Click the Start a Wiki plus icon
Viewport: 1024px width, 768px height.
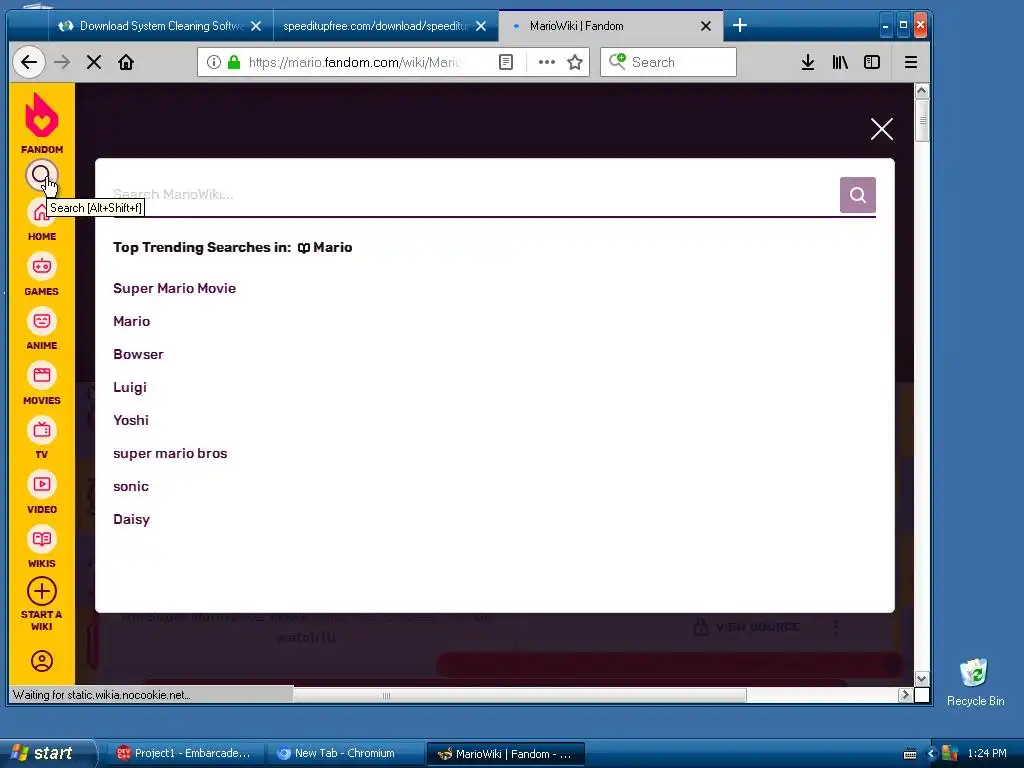[42, 592]
